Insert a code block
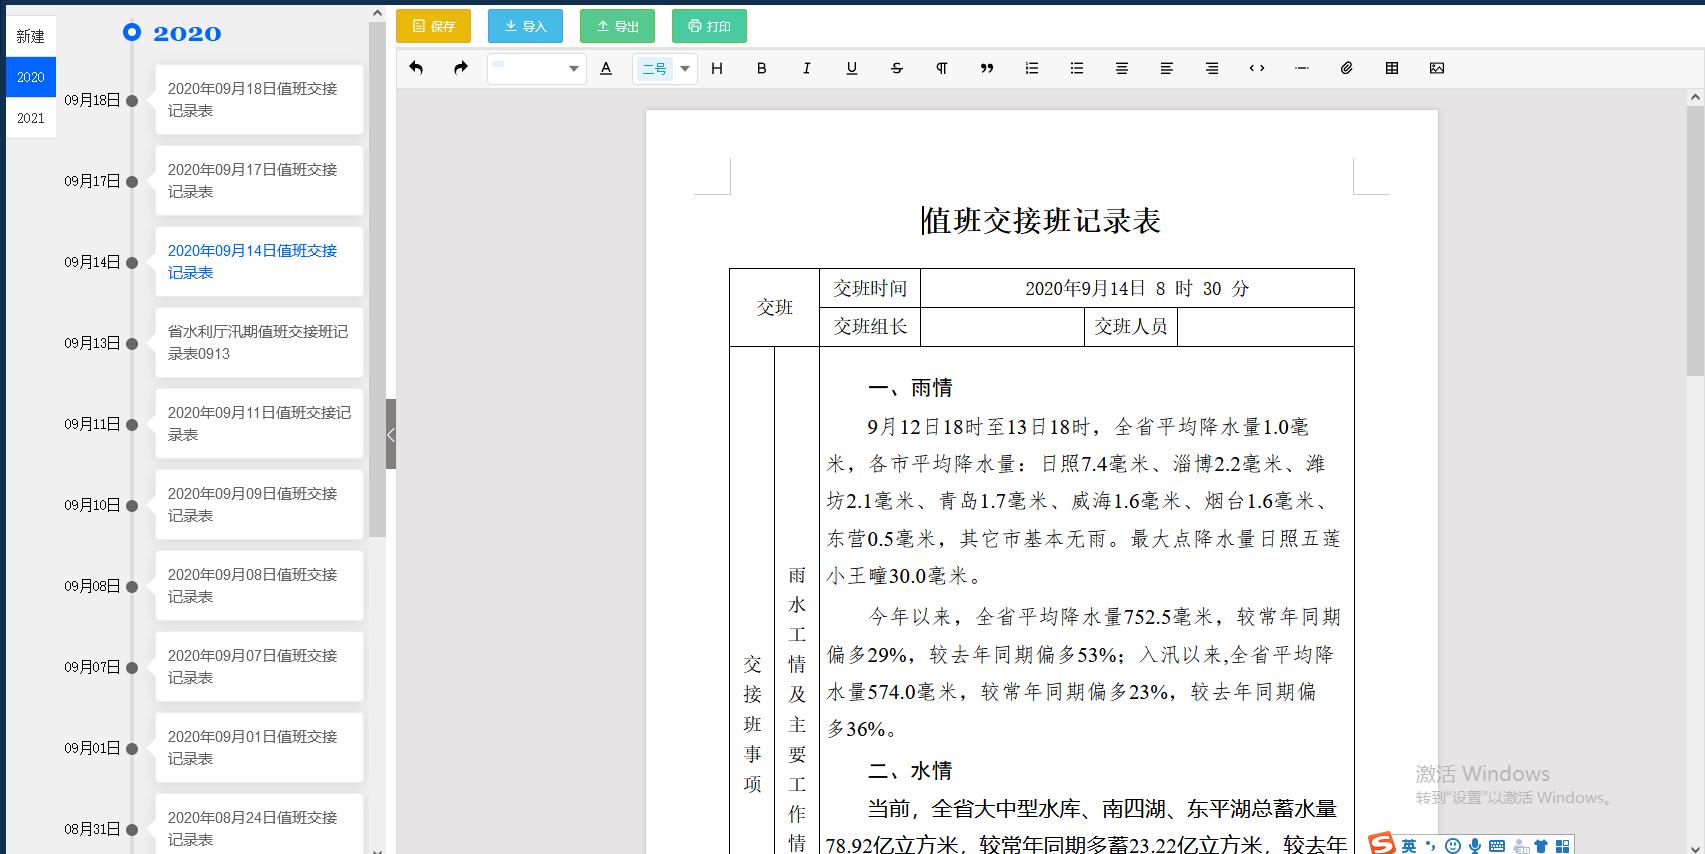Viewport: 1705px width, 854px height. click(x=1257, y=68)
